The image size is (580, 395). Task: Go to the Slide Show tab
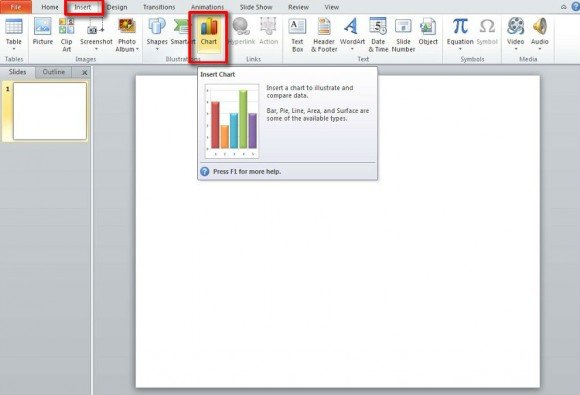(x=256, y=7)
